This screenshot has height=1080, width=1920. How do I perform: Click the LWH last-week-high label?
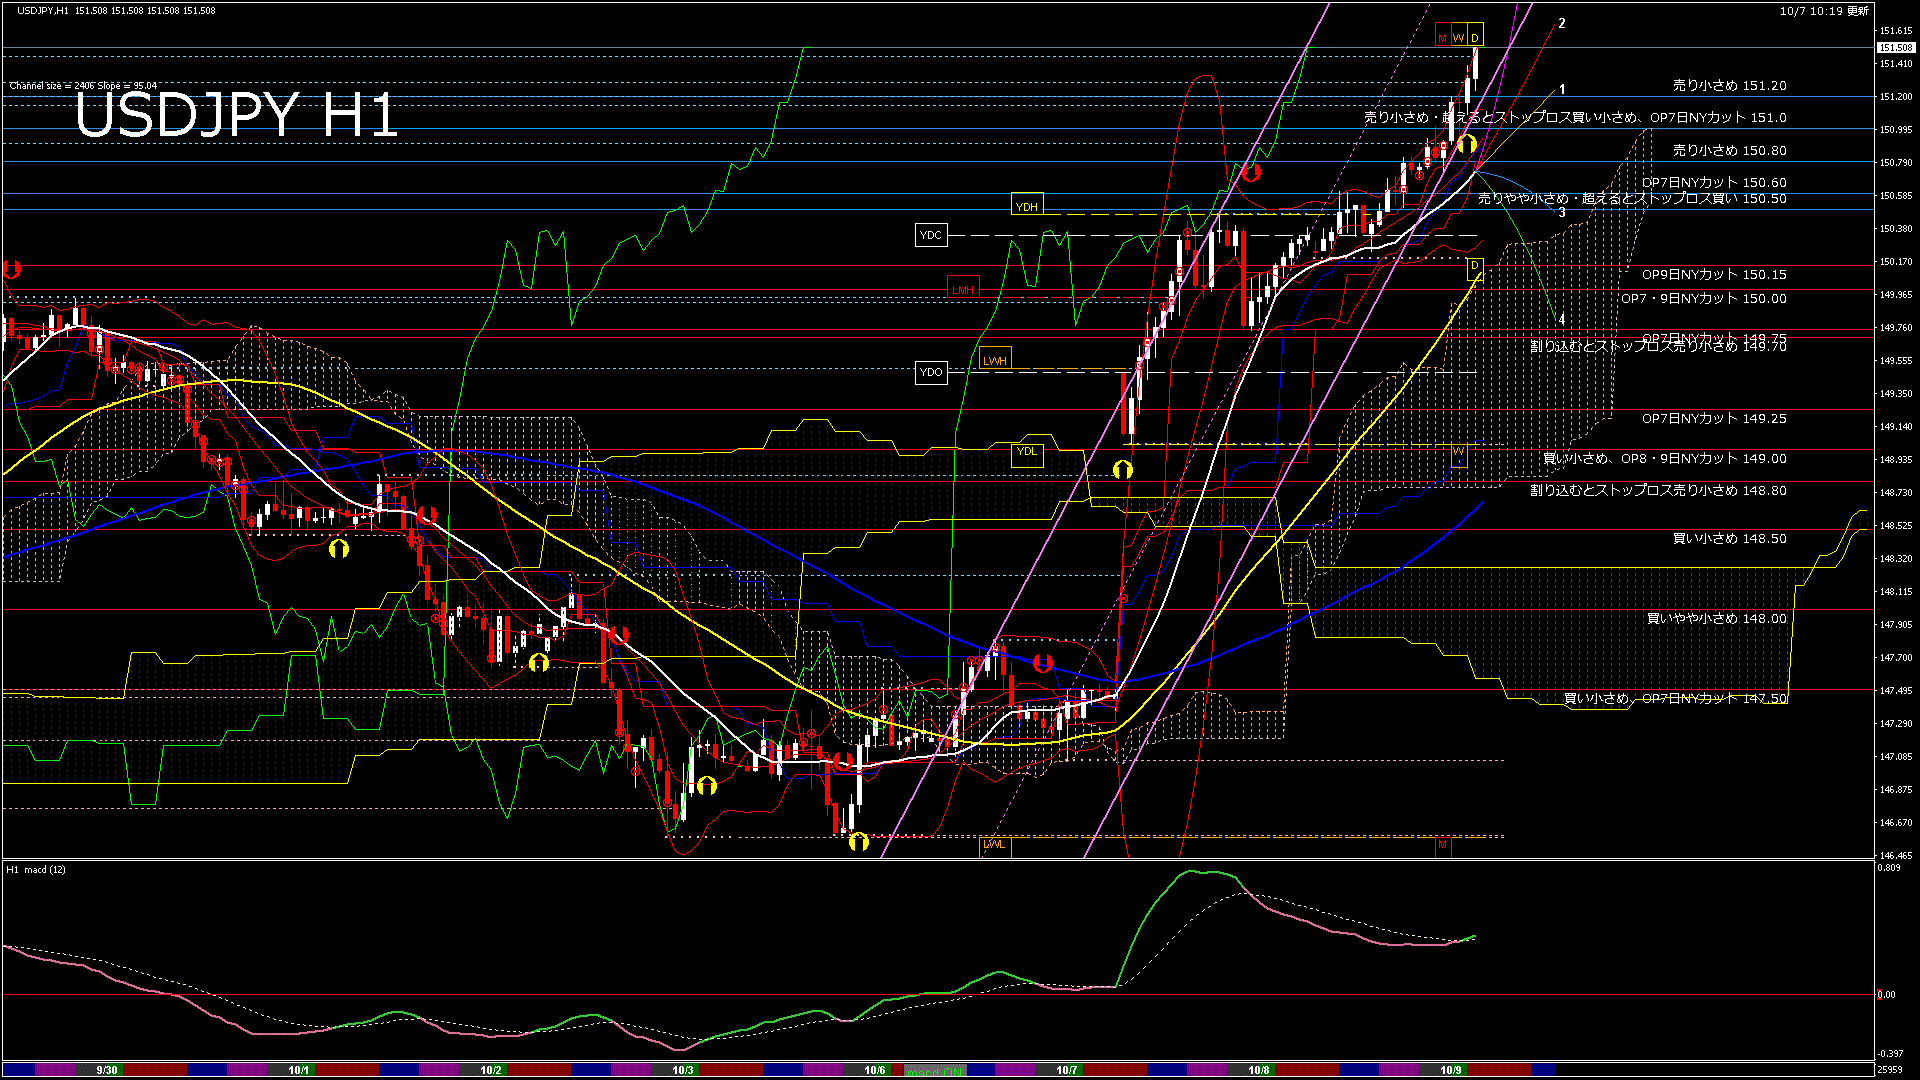tap(994, 361)
